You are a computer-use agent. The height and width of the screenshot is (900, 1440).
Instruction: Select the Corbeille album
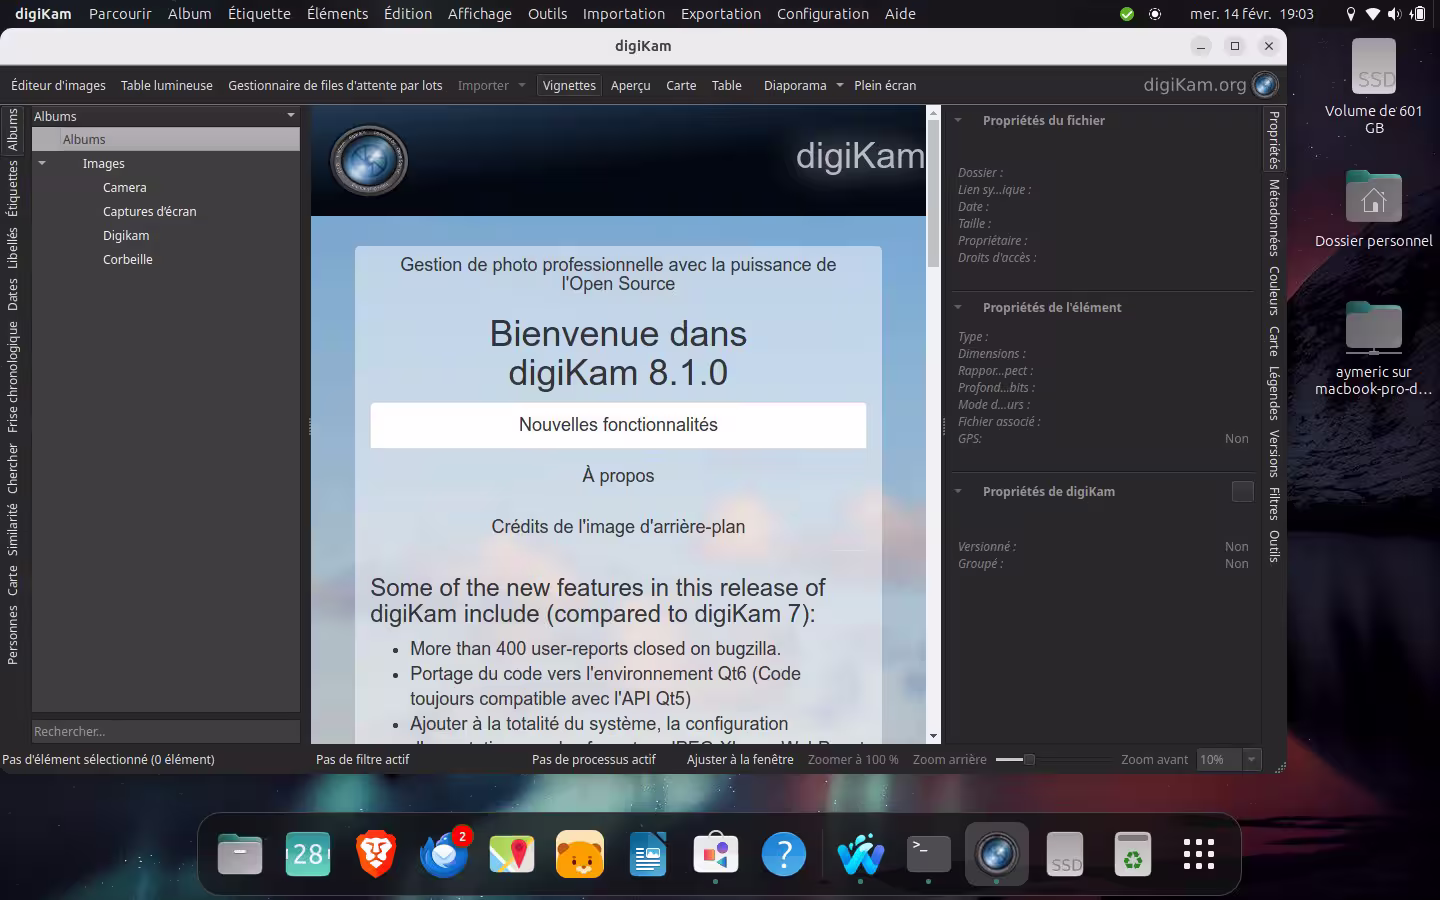[128, 259]
